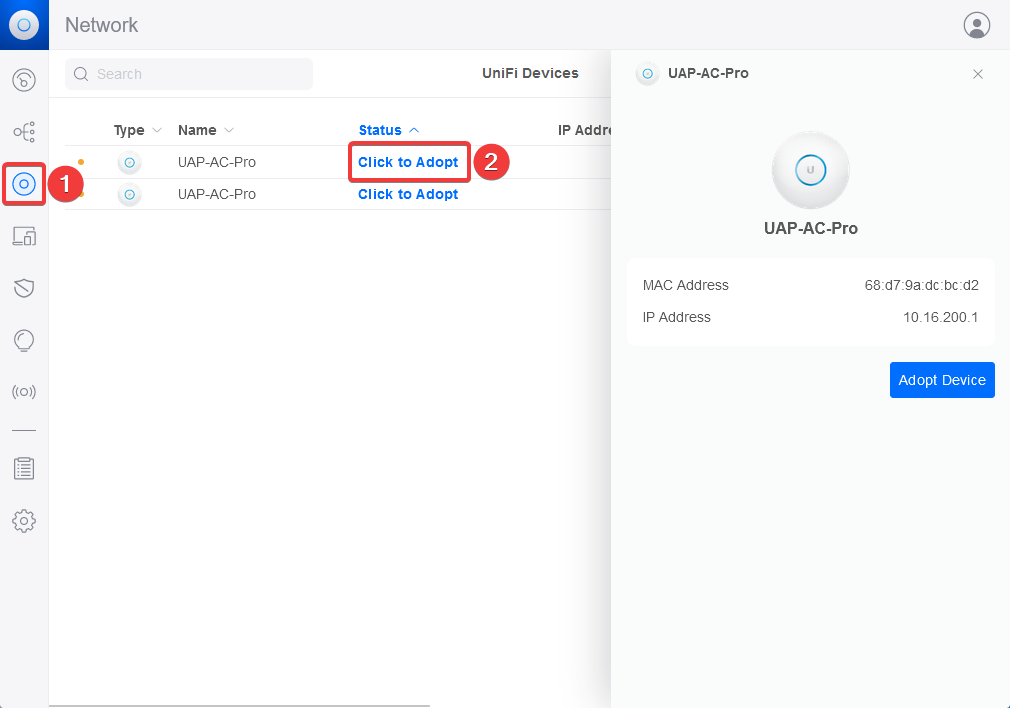Click the small device icon in panel header
1010x708 pixels.
647,73
